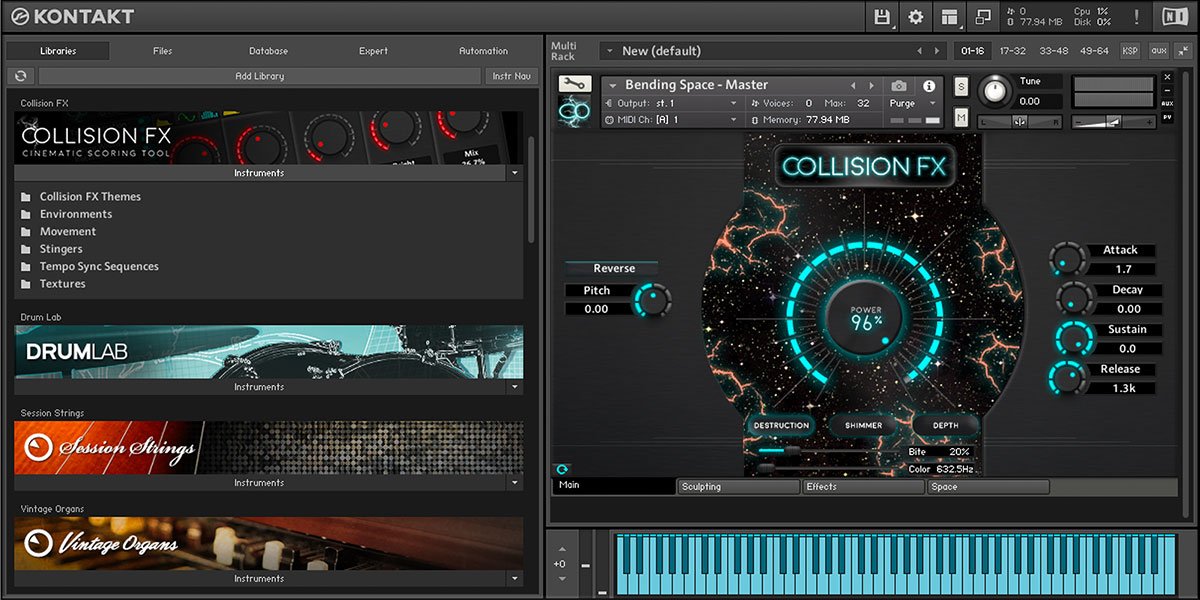This screenshot has height=600, width=1200.
Task: Click the Add Library button
Action: pos(259,76)
